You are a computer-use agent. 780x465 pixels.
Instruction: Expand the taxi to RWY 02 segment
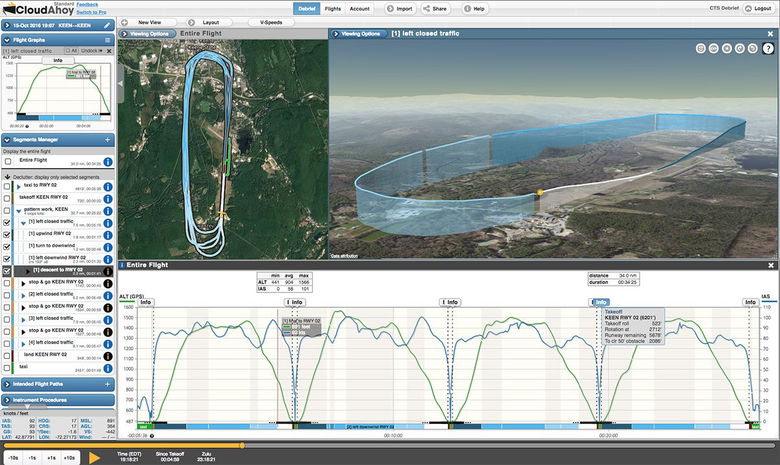19,187
